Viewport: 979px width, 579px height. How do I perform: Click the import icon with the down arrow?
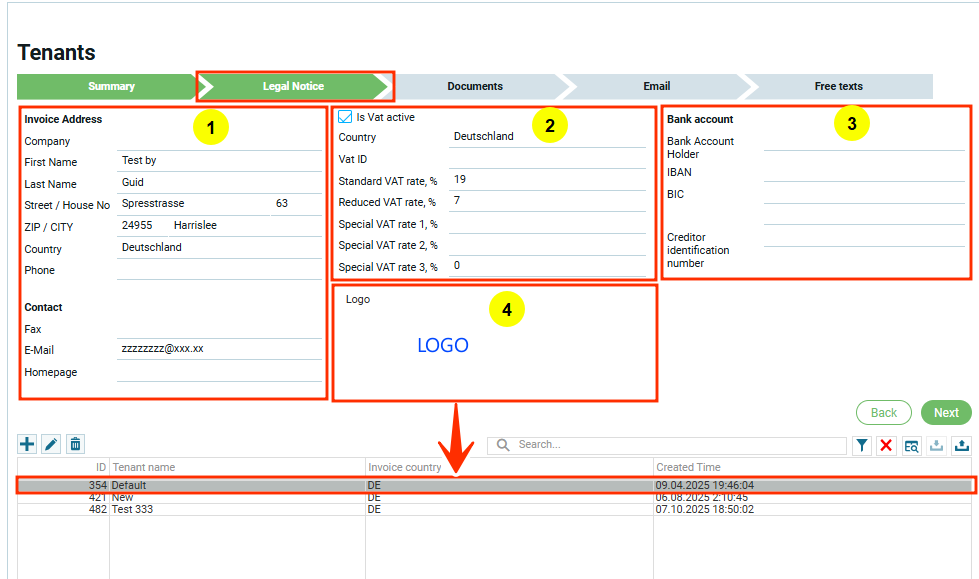(x=936, y=445)
